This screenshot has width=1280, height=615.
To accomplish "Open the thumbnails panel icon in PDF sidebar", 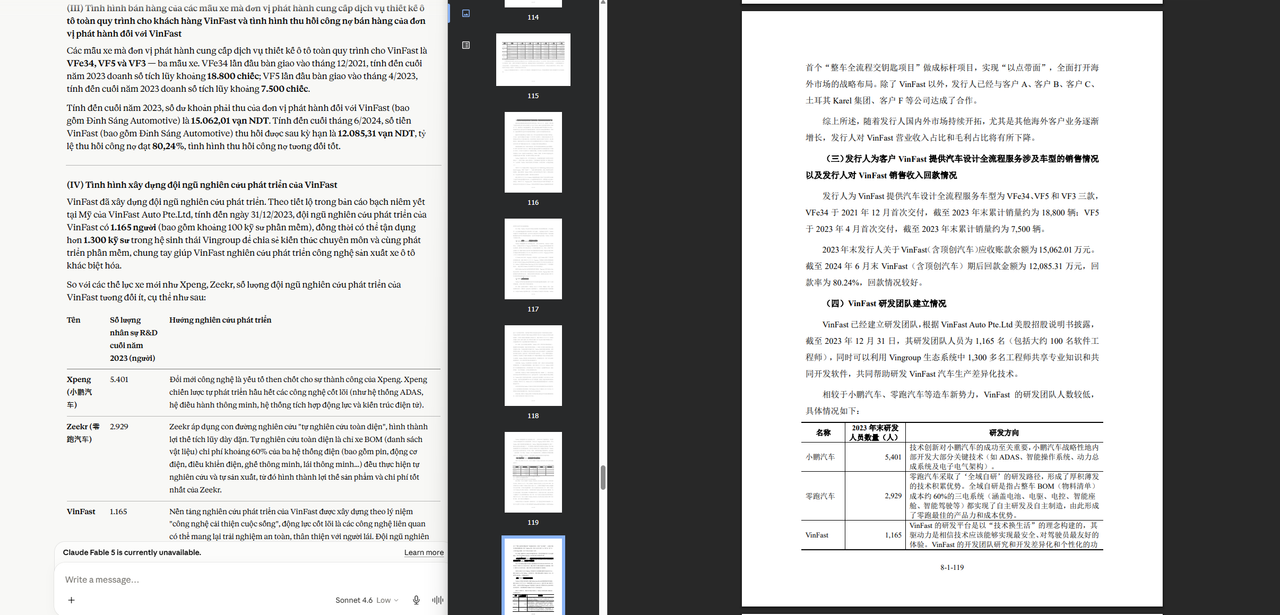I will tap(466, 13).
